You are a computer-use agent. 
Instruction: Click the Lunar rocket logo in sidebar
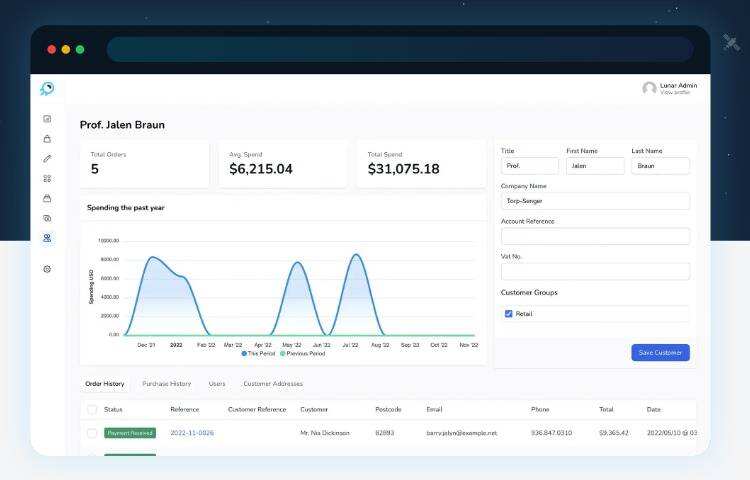[x=47, y=89]
